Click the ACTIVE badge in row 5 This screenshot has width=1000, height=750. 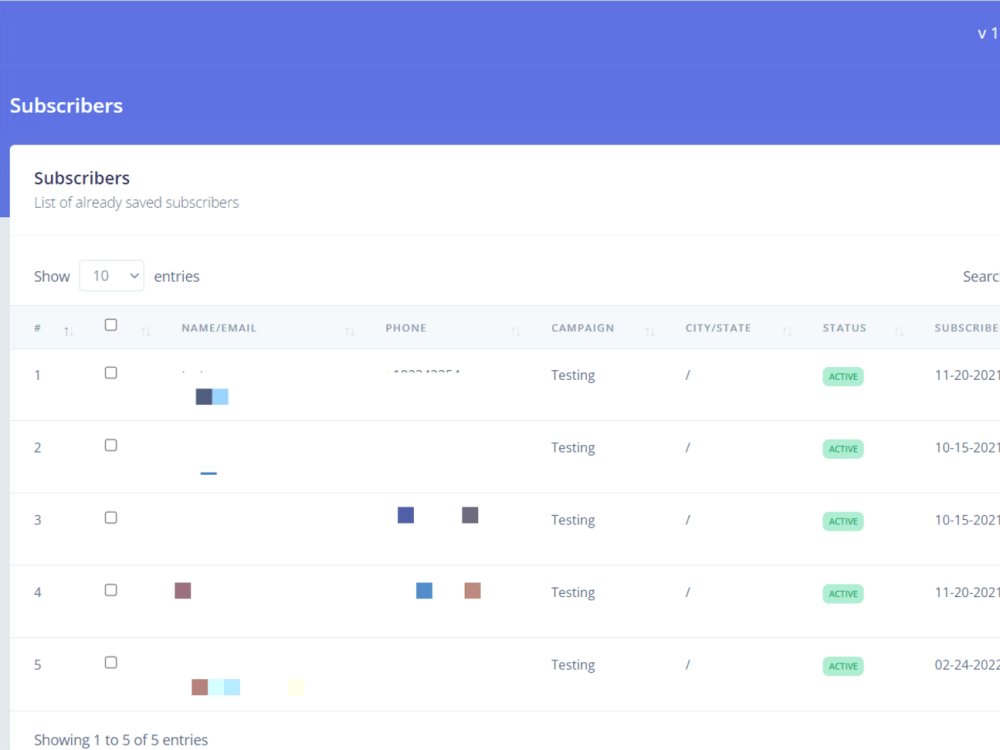[843, 666]
